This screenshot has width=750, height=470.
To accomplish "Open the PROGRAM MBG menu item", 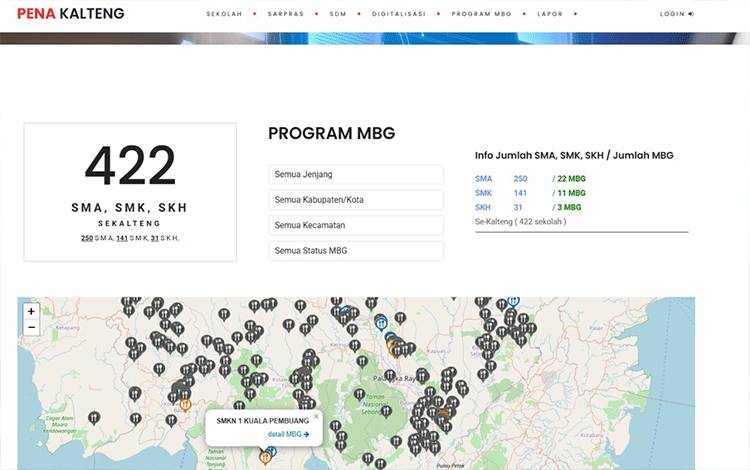I will coord(482,14).
